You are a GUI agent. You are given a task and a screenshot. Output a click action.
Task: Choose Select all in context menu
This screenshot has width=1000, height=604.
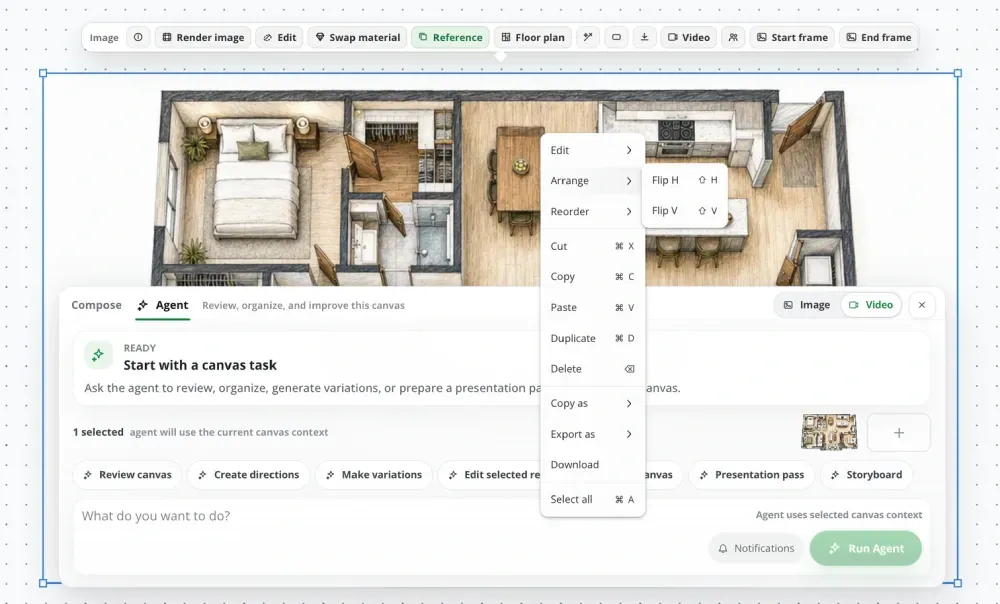592,499
